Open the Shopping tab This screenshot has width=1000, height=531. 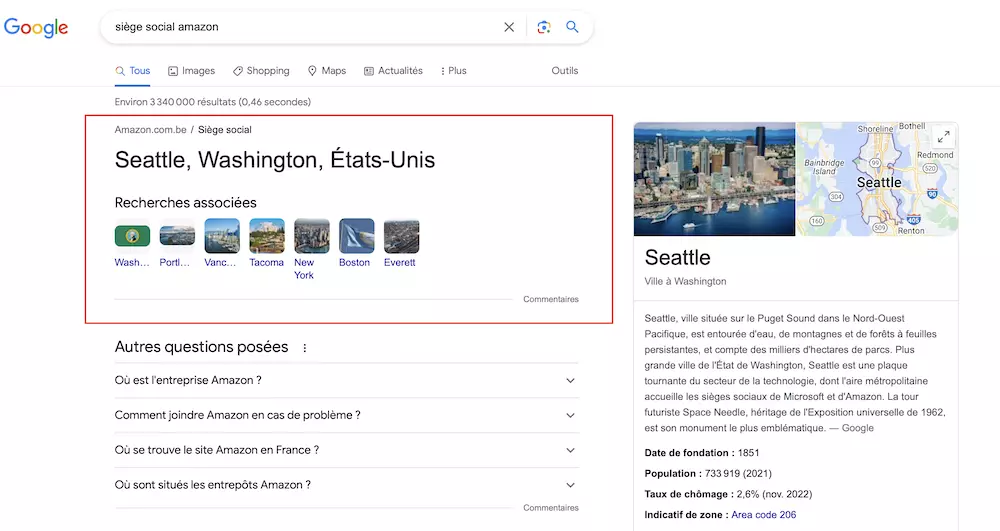(x=261, y=71)
